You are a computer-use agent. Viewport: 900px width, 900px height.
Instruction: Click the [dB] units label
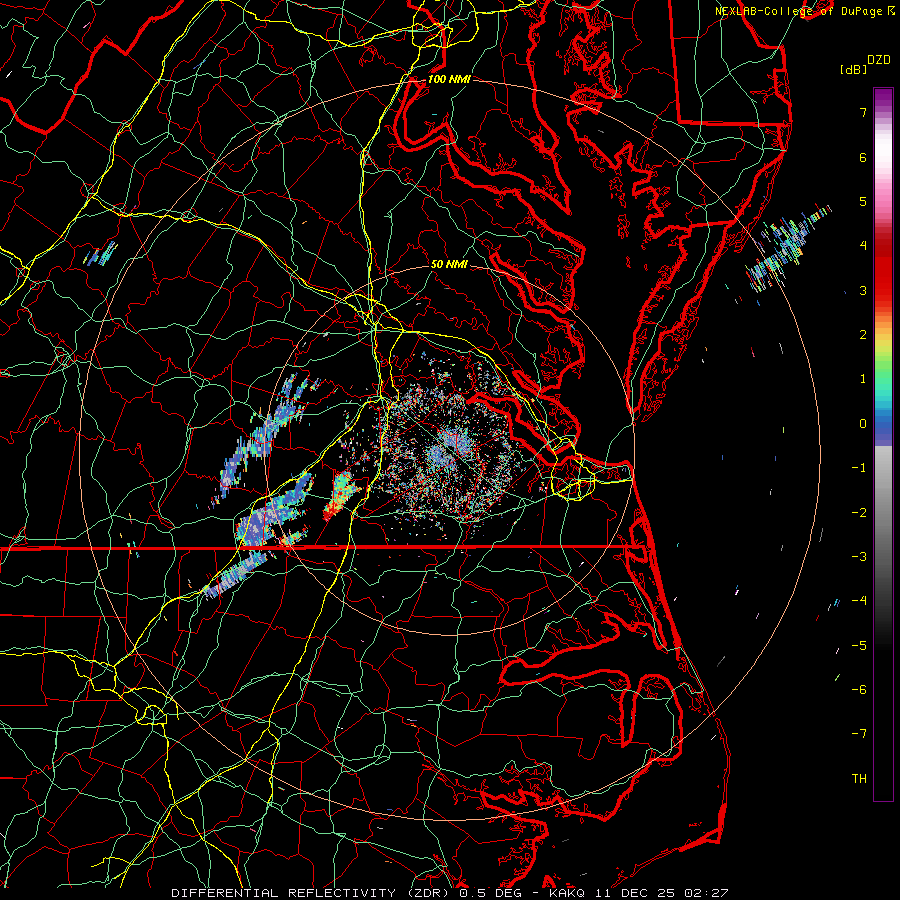pyautogui.click(x=853, y=69)
